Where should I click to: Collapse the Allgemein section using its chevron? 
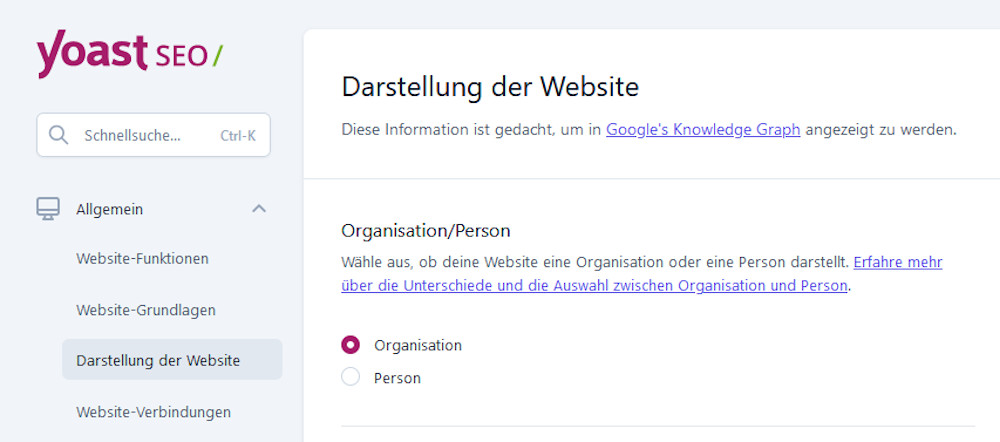(x=259, y=209)
